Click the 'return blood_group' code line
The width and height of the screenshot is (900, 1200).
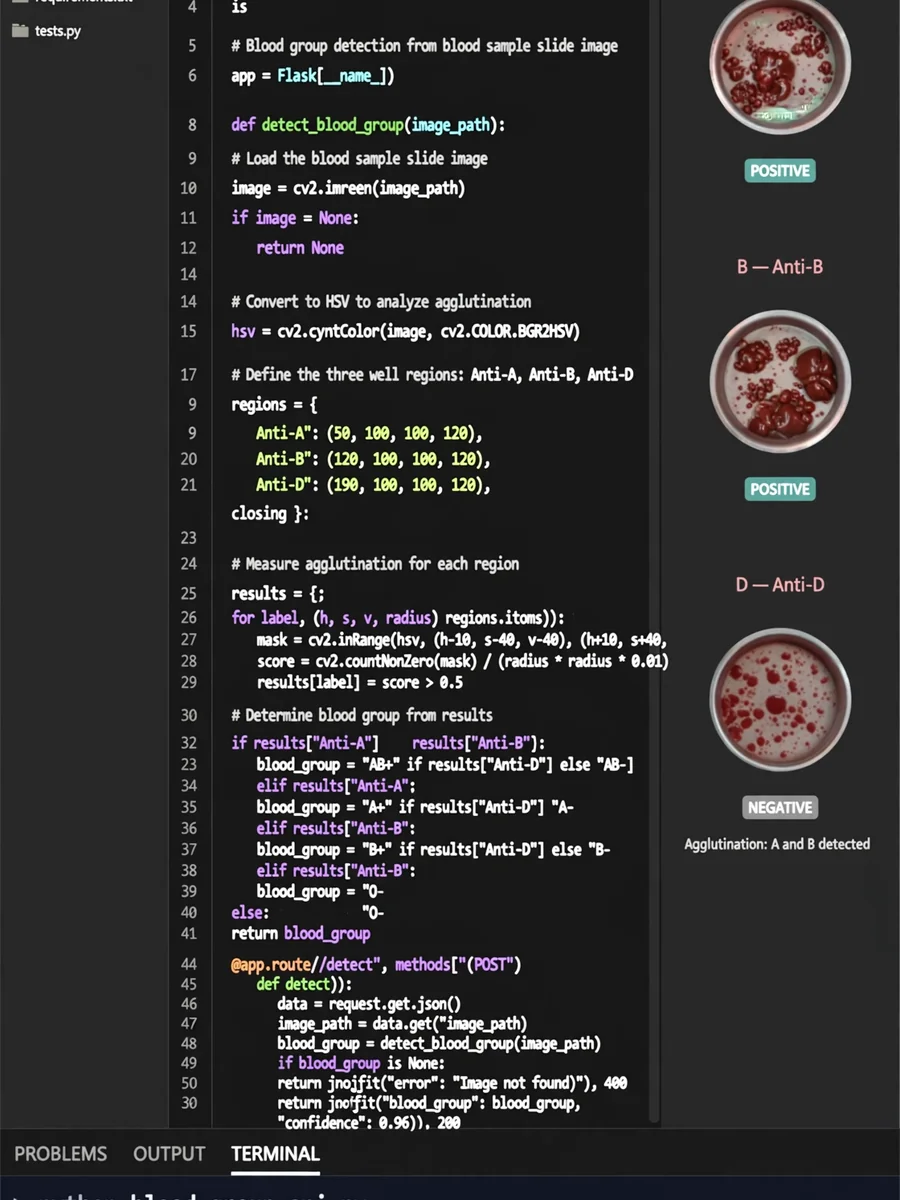tap(301, 933)
